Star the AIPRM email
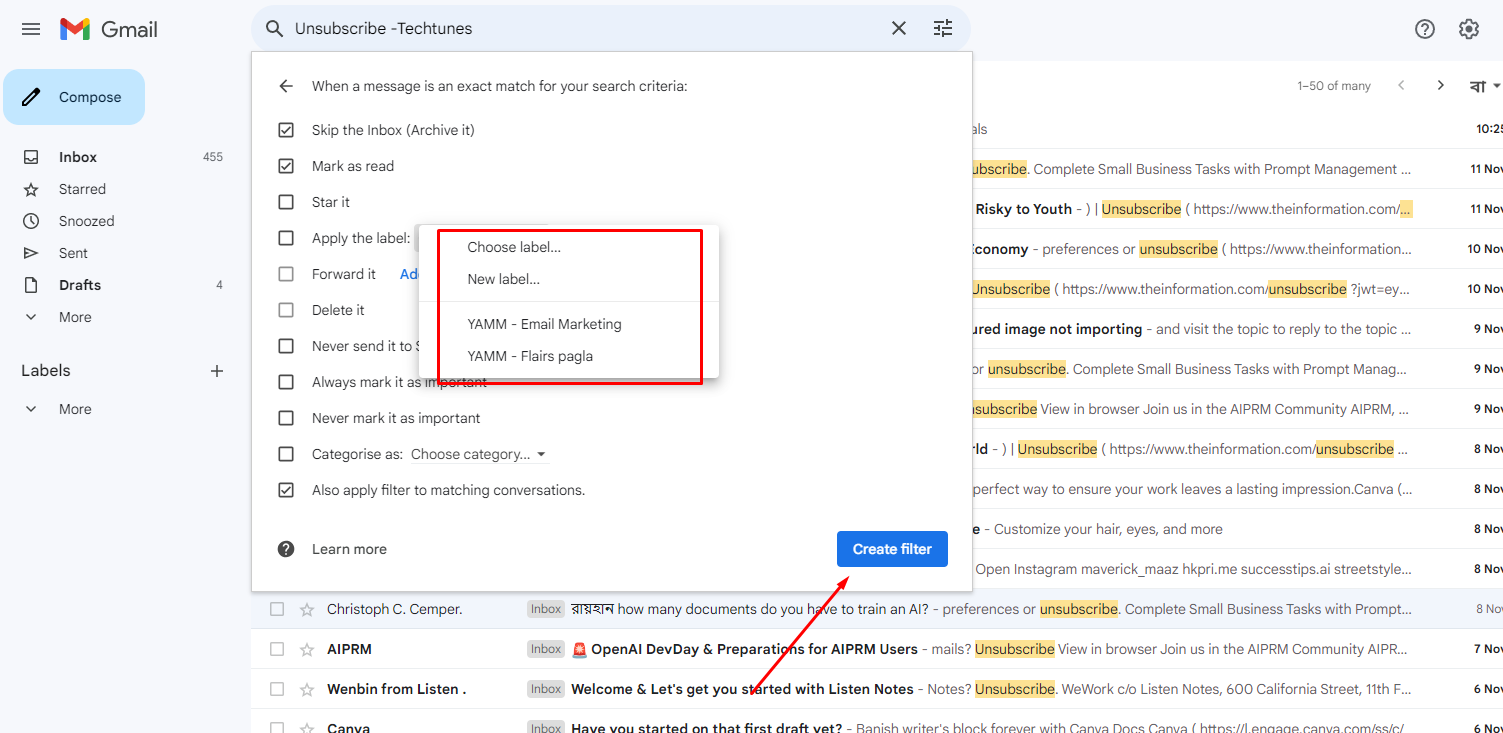The image size is (1503, 733). click(307, 649)
